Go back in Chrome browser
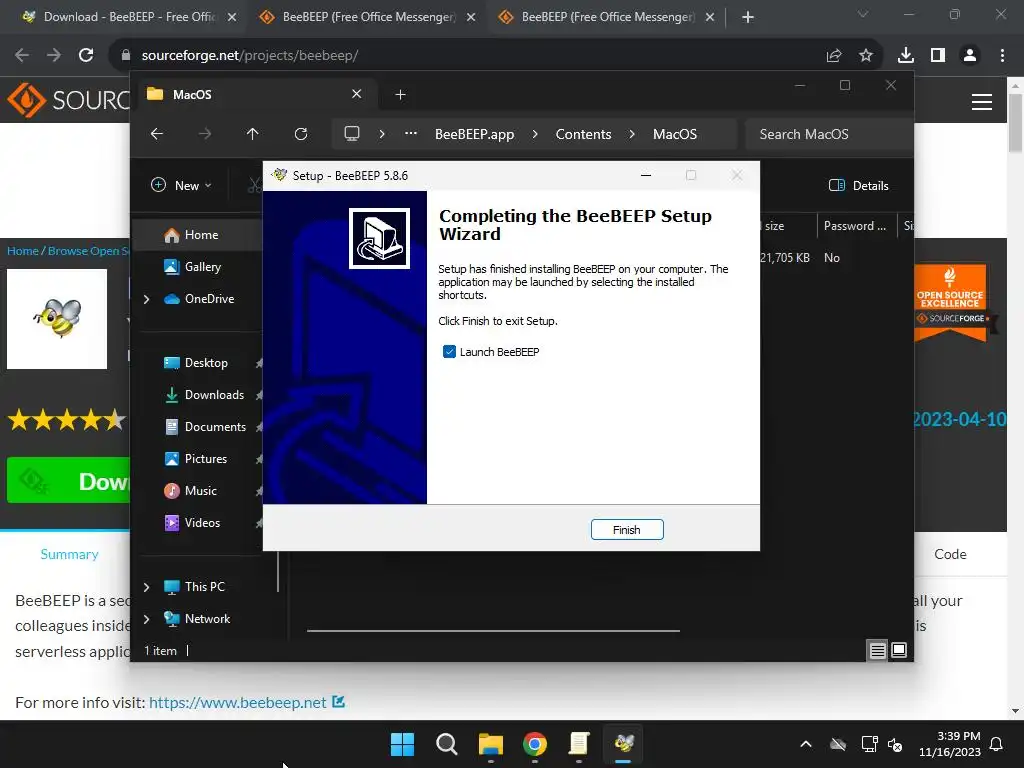Viewport: 1024px width, 768px height. [x=22, y=56]
